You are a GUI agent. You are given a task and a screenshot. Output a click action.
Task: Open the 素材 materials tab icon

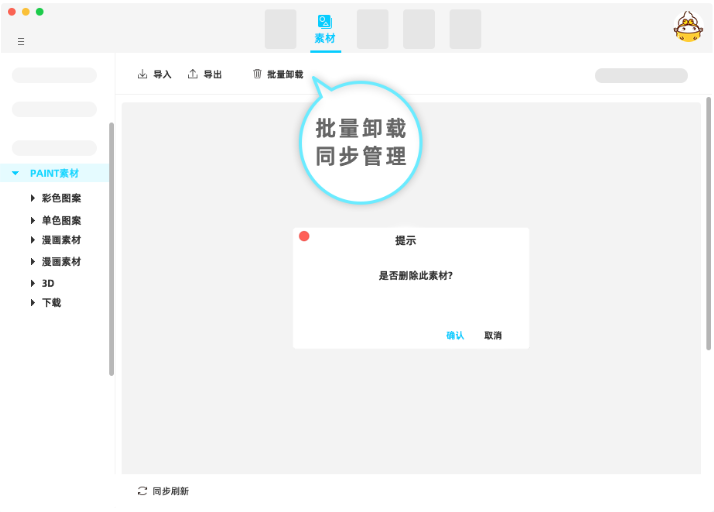pyautogui.click(x=325, y=22)
